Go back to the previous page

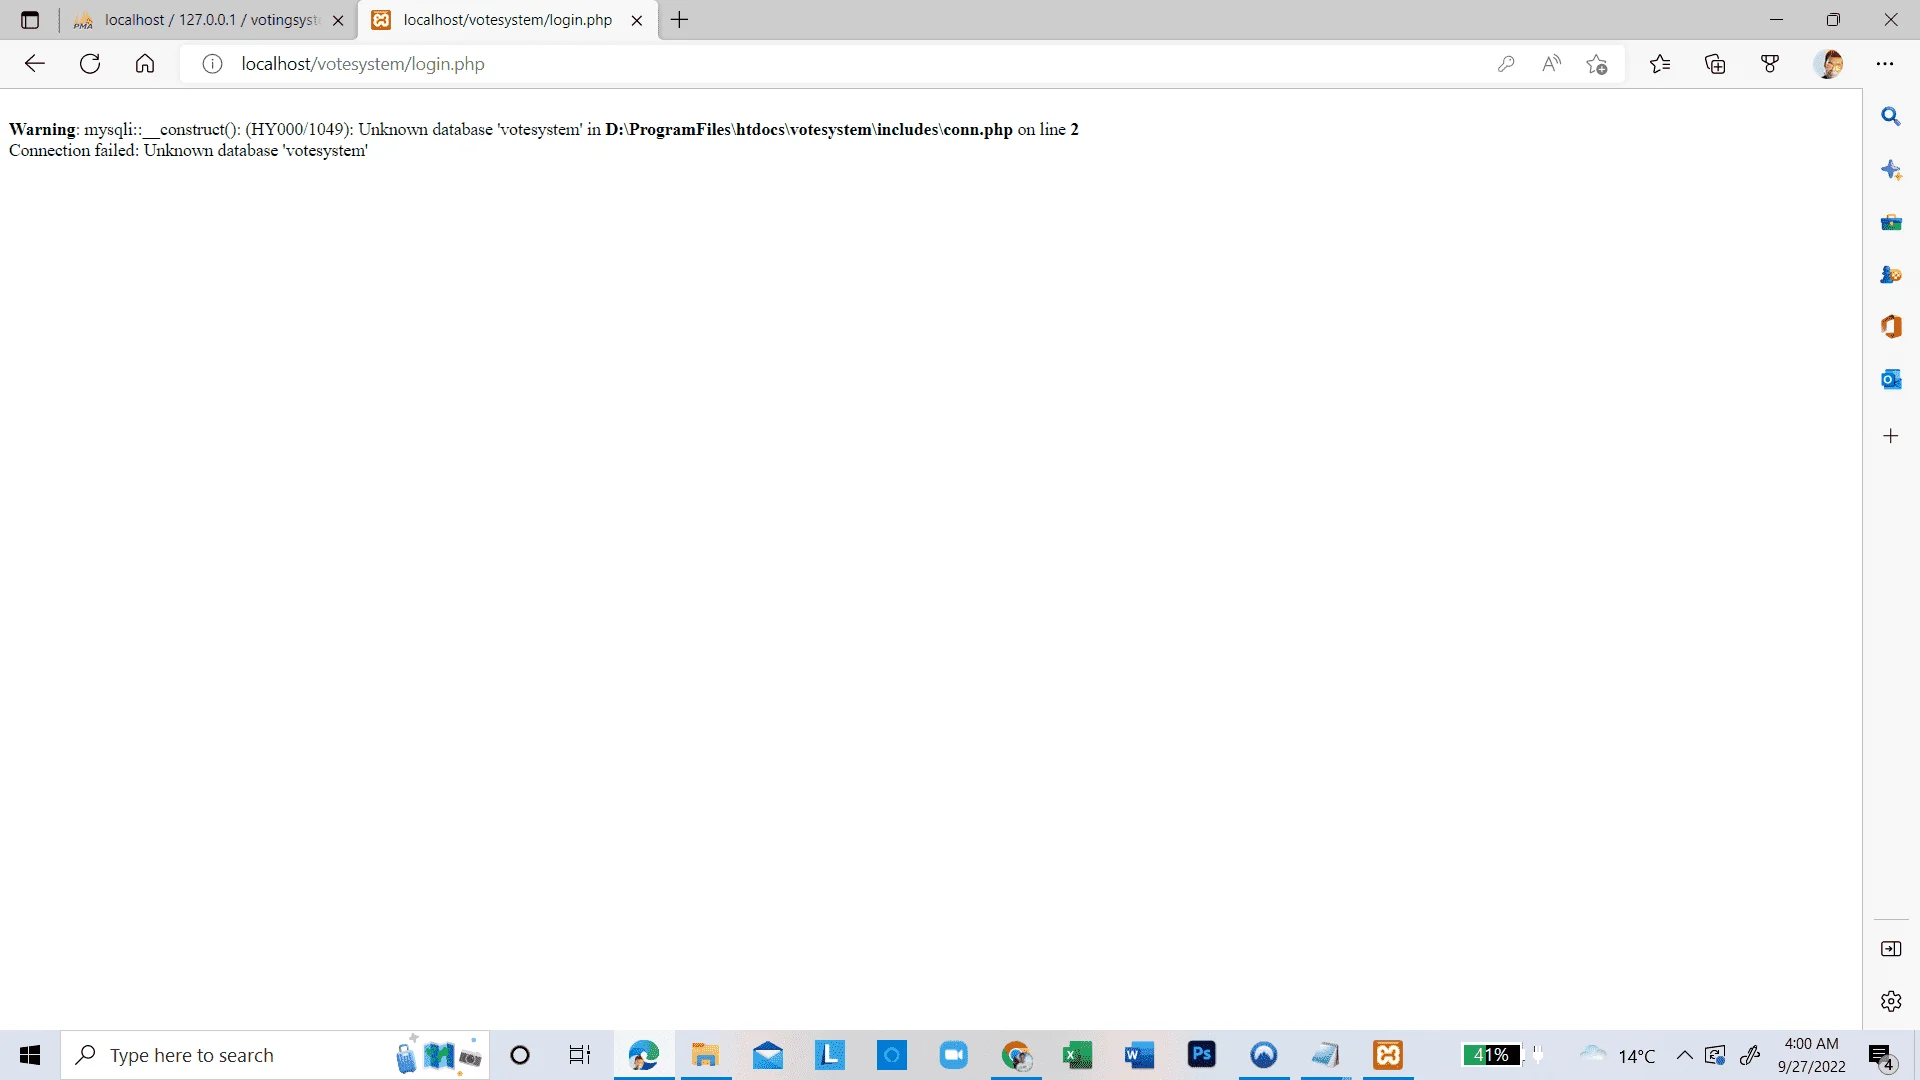click(35, 64)
